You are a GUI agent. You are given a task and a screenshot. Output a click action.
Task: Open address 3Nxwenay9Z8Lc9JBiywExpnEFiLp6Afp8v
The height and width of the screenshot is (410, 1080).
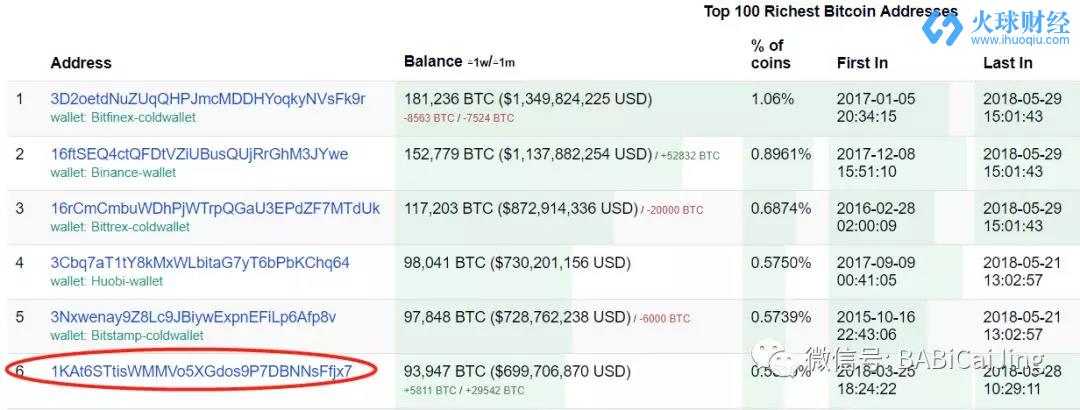tap(193, 317)
